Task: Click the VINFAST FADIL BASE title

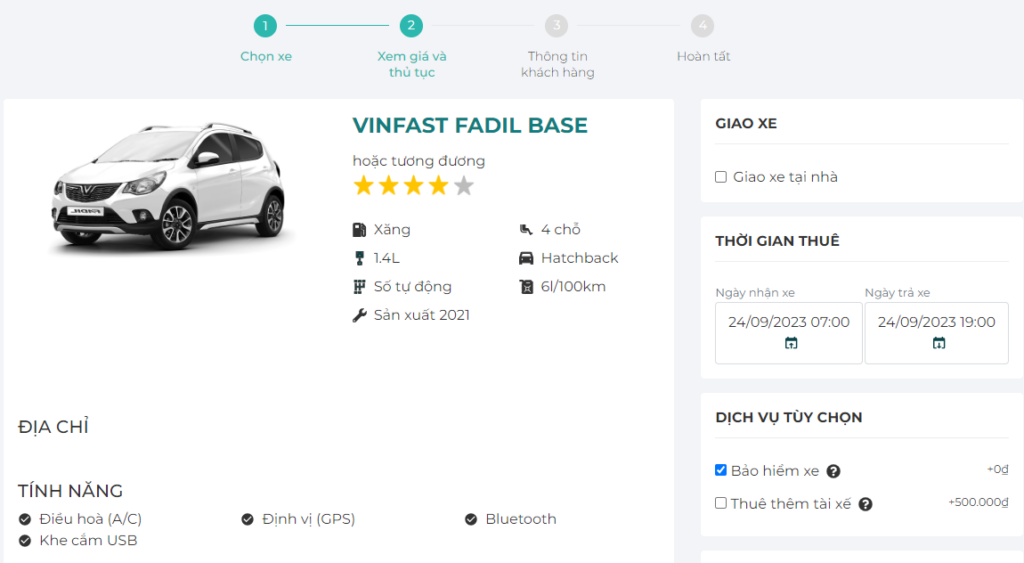Action: point(470,126)
